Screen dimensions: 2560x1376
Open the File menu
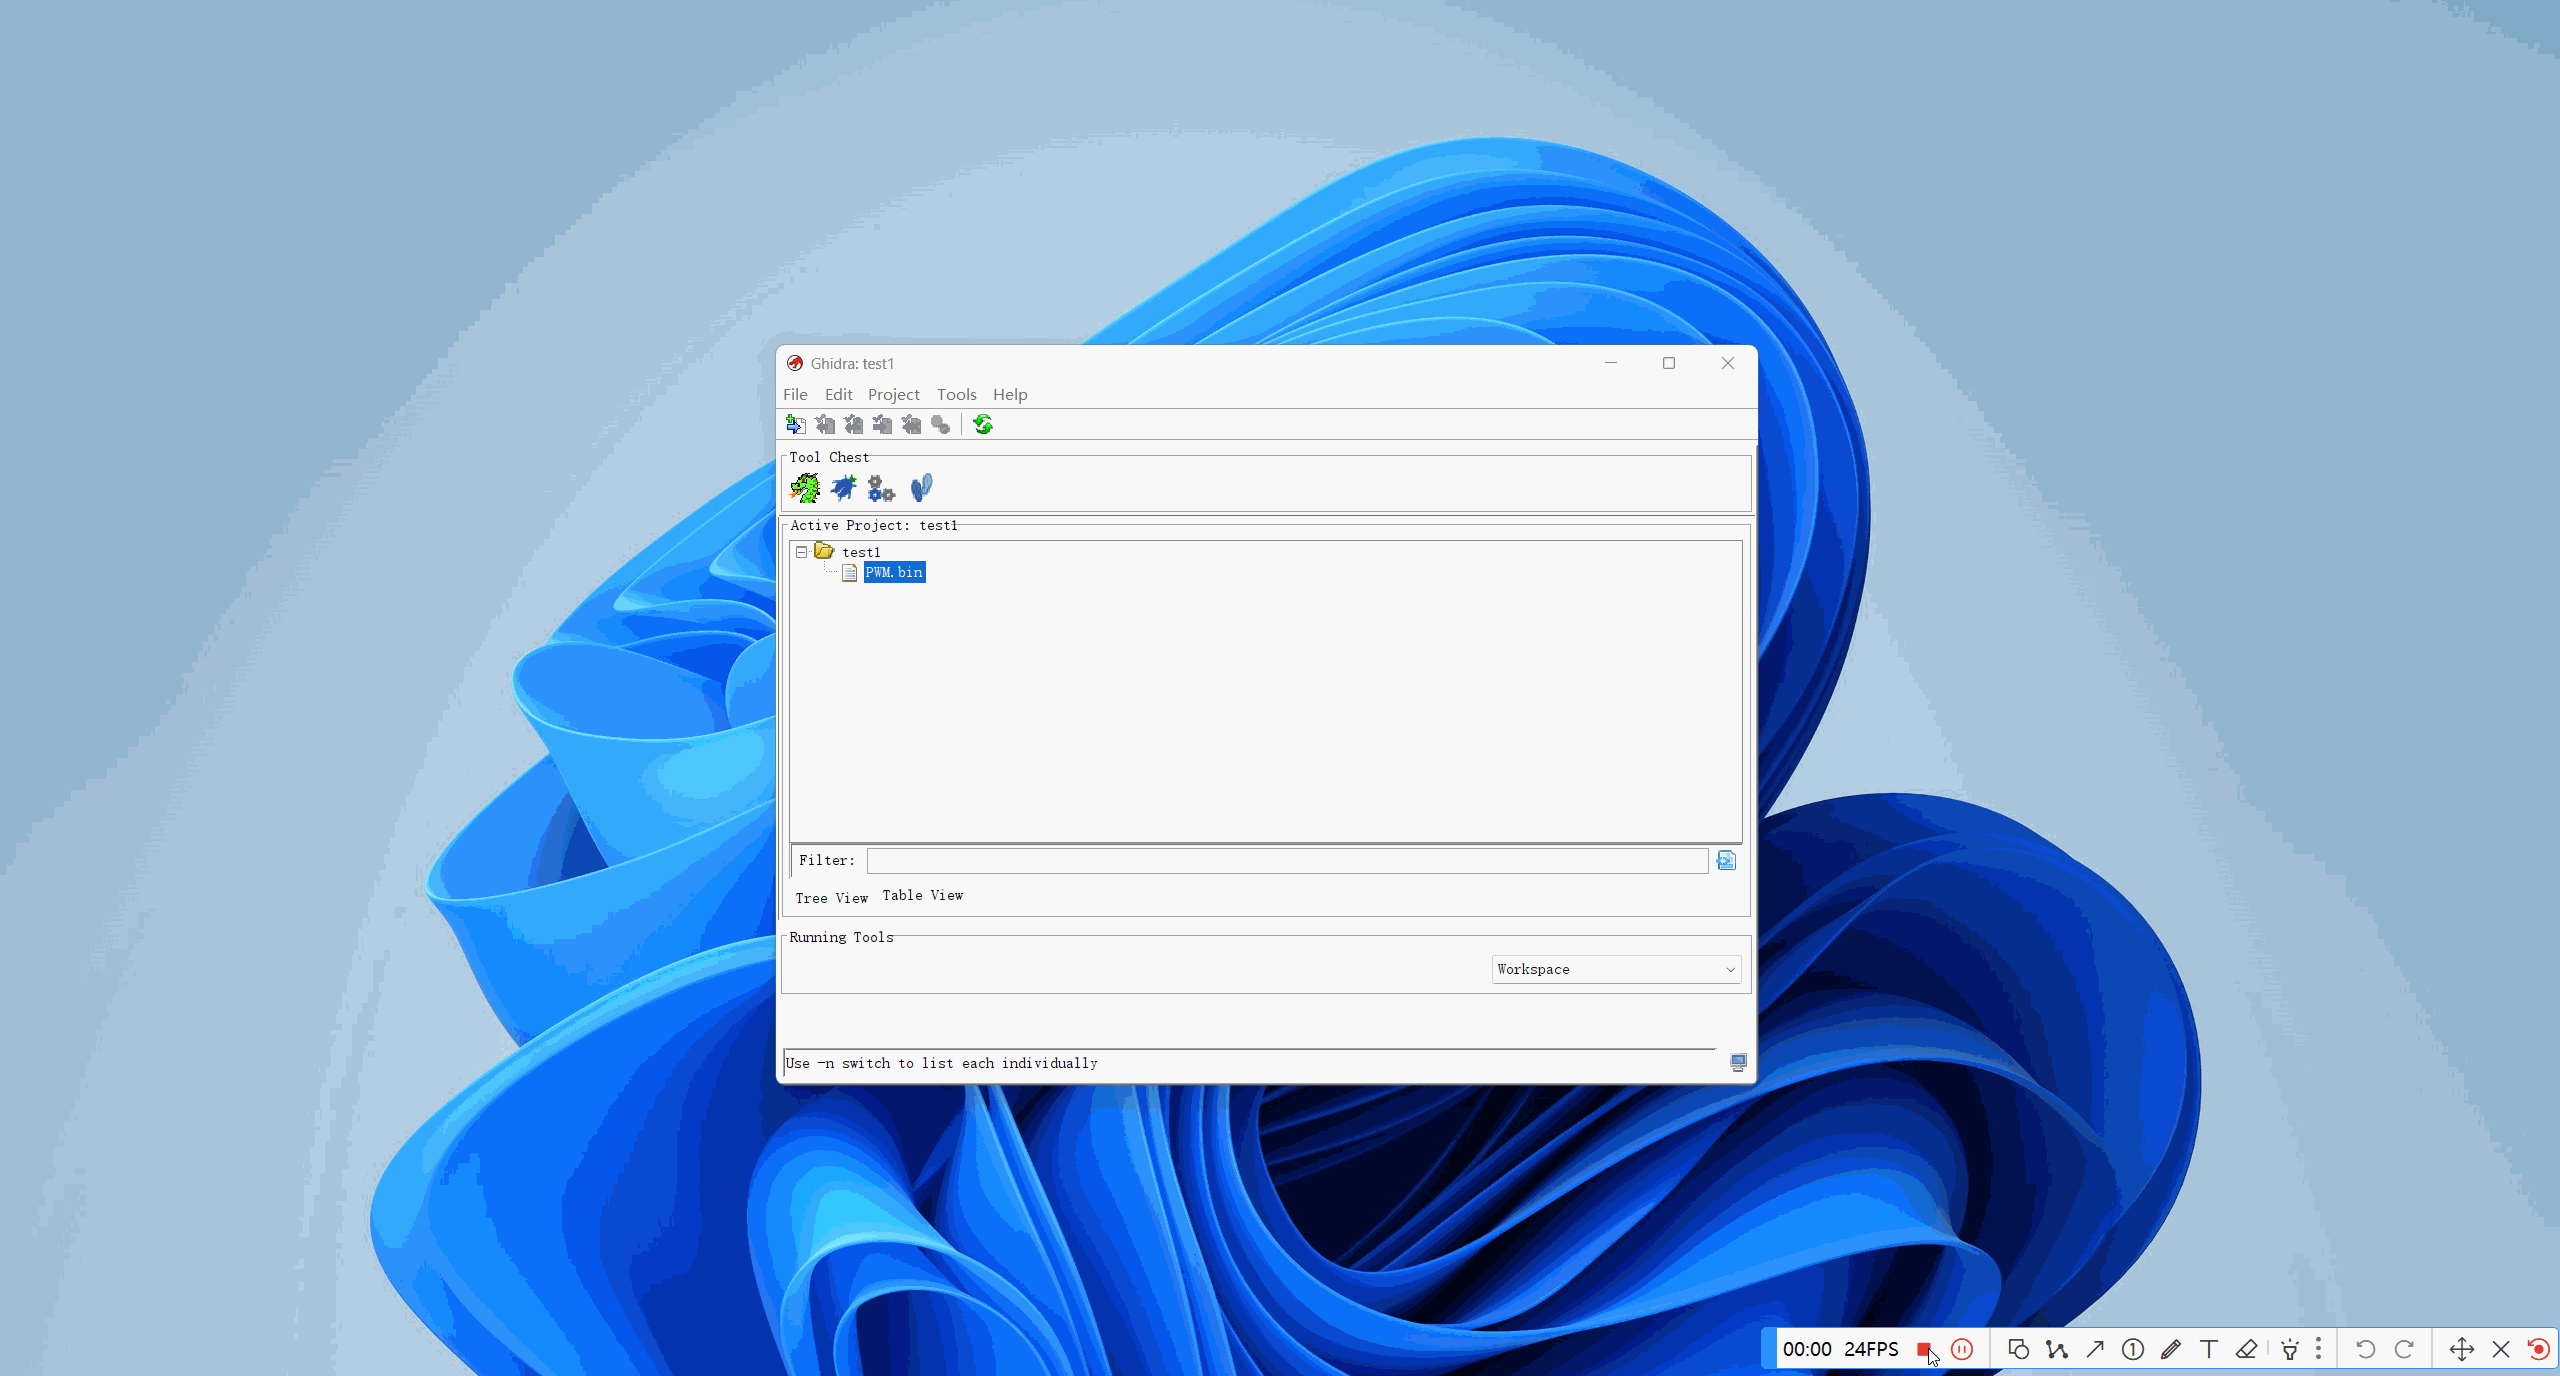[795, 395]
